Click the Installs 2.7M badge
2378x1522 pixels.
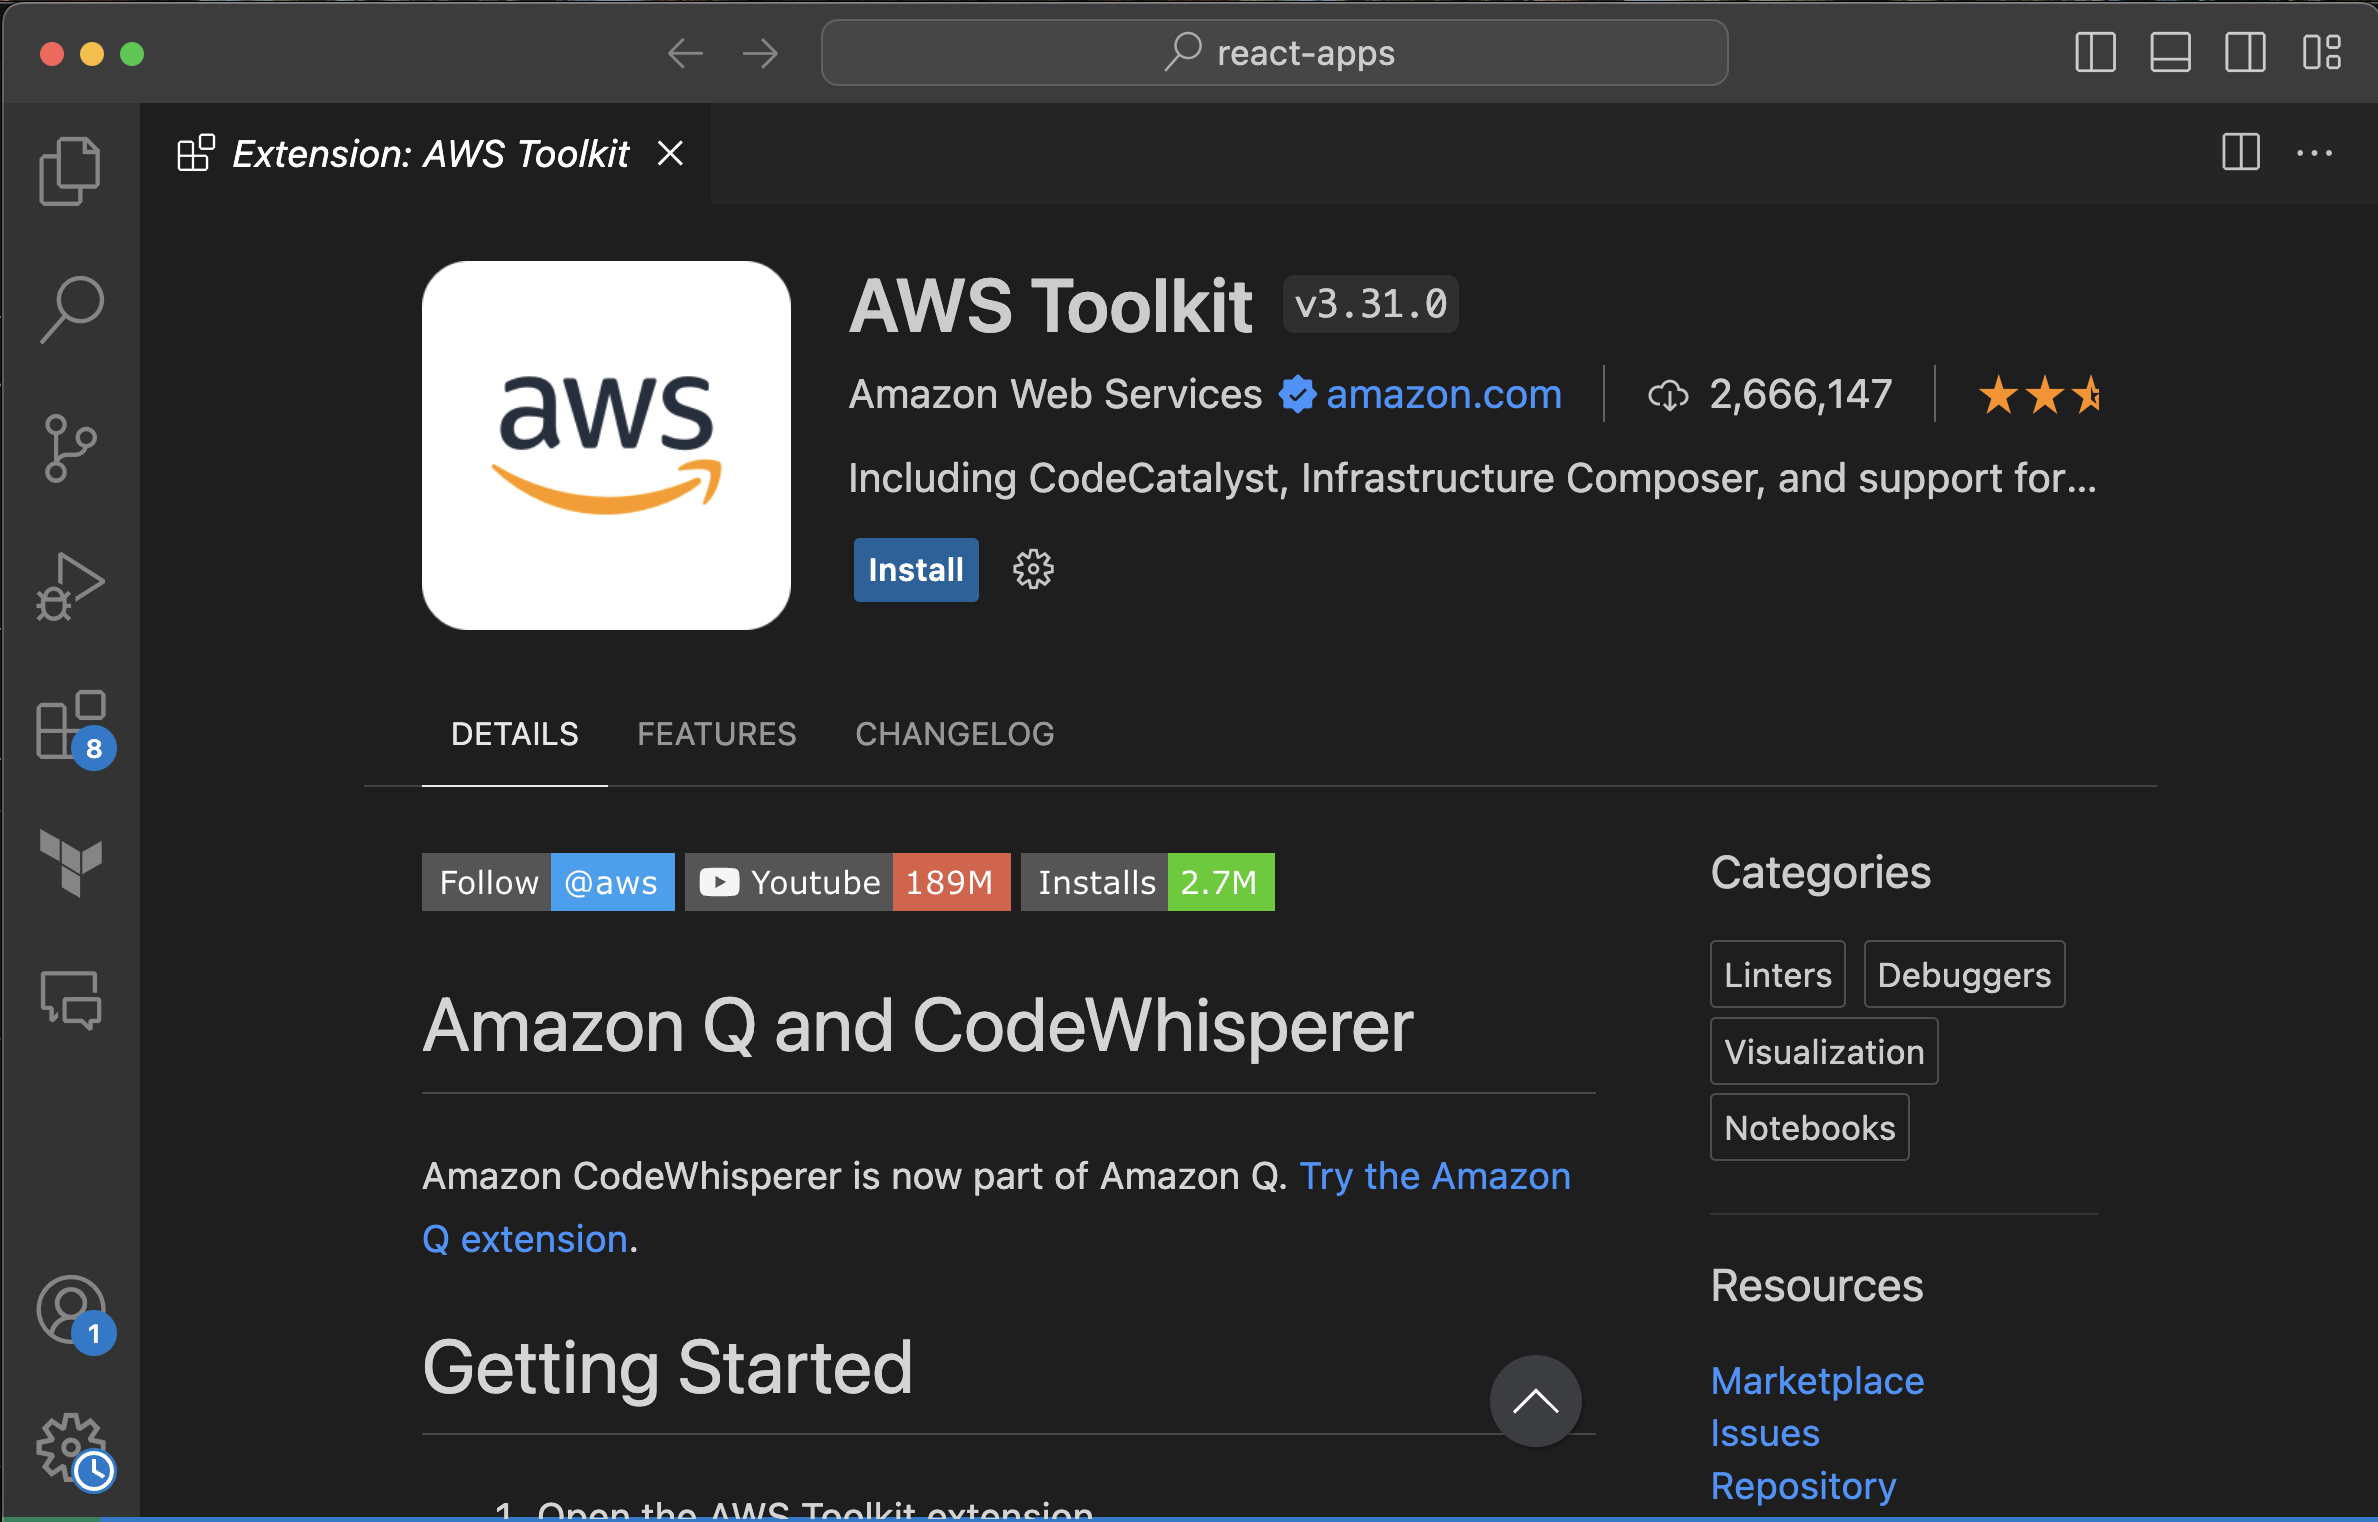coord(1148,882)
